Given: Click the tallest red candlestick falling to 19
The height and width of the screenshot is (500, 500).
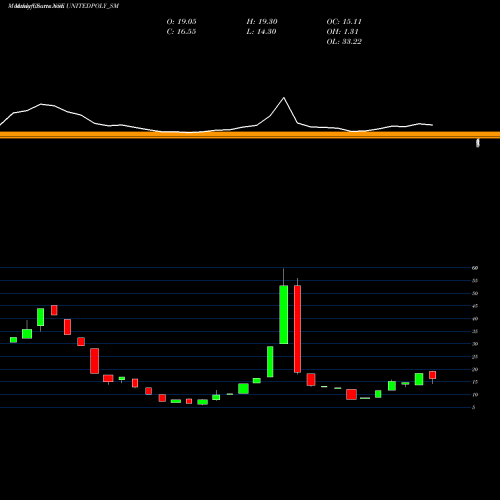Looking at the screenshot, I should pos(297,329).
